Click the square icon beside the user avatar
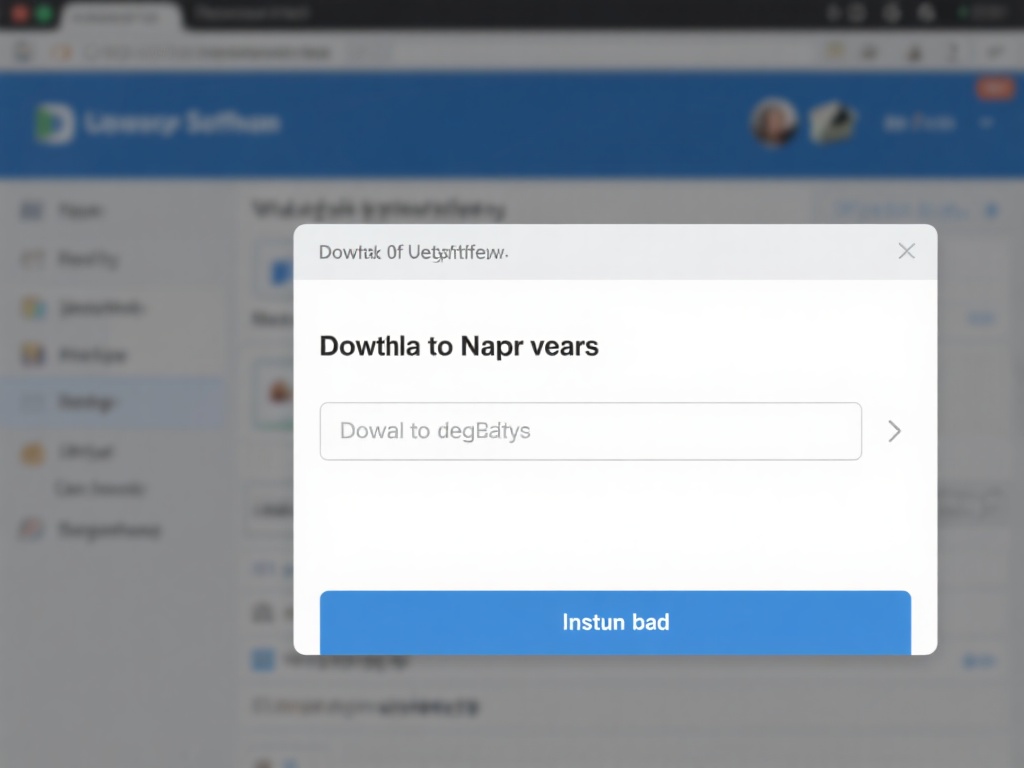Image resolution: width=1024 pixels, height=768 pixels. tap(832, 122)
